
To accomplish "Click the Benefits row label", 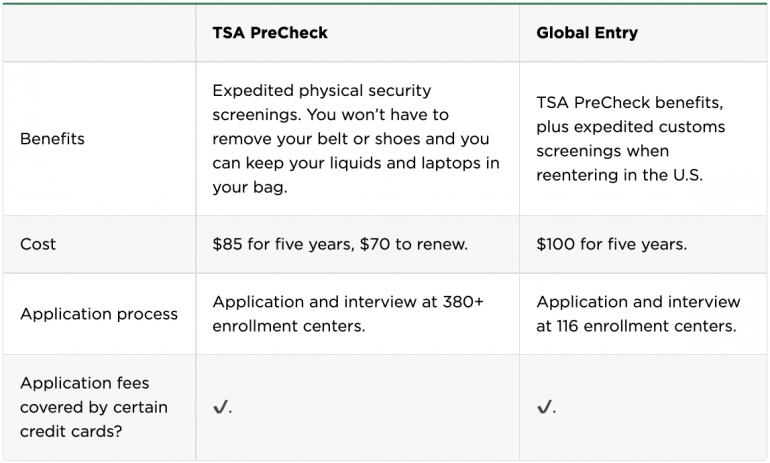I will (x=52, y=139).
